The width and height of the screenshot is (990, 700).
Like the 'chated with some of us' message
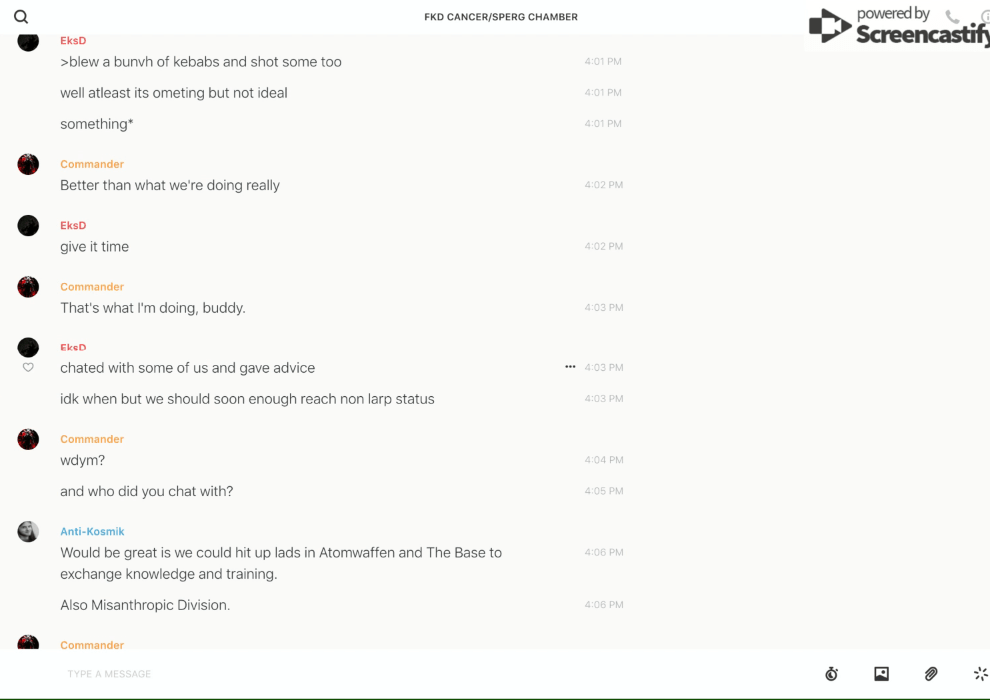click(28, 368)
